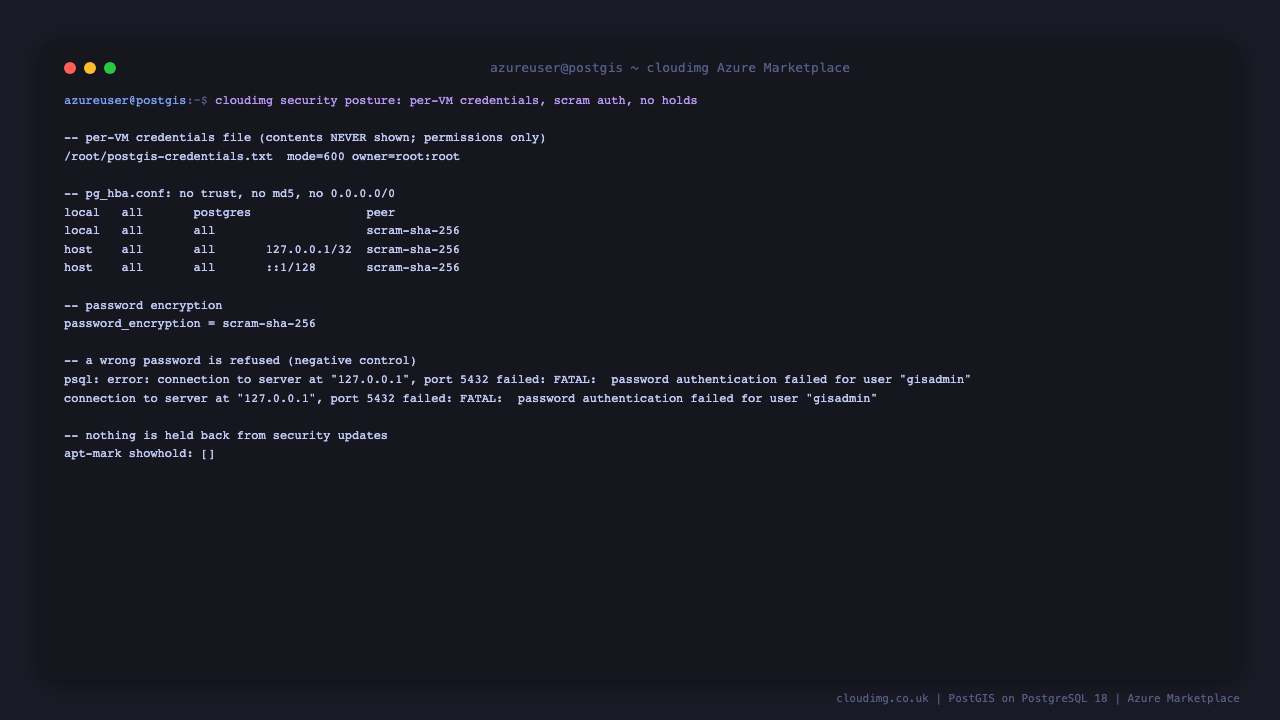The width and height of the screenshot is (1280, 720).
Task: Click the path /root/postgis-credentials.txt
Action: [x=168, y=157]
